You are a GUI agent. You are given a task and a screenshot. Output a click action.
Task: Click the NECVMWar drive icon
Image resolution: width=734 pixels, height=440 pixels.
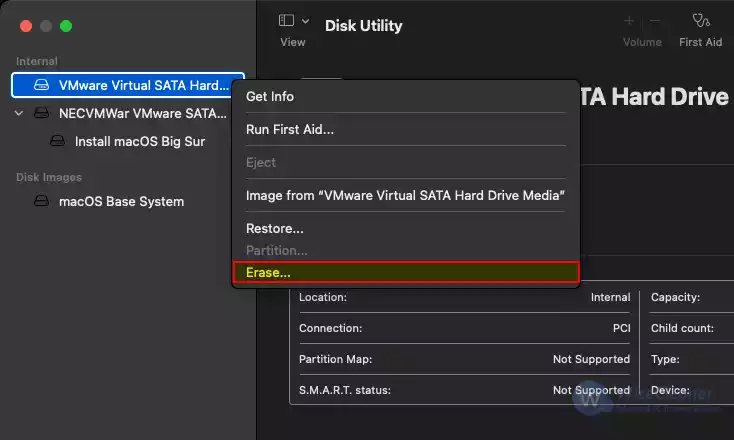(41, 113)
